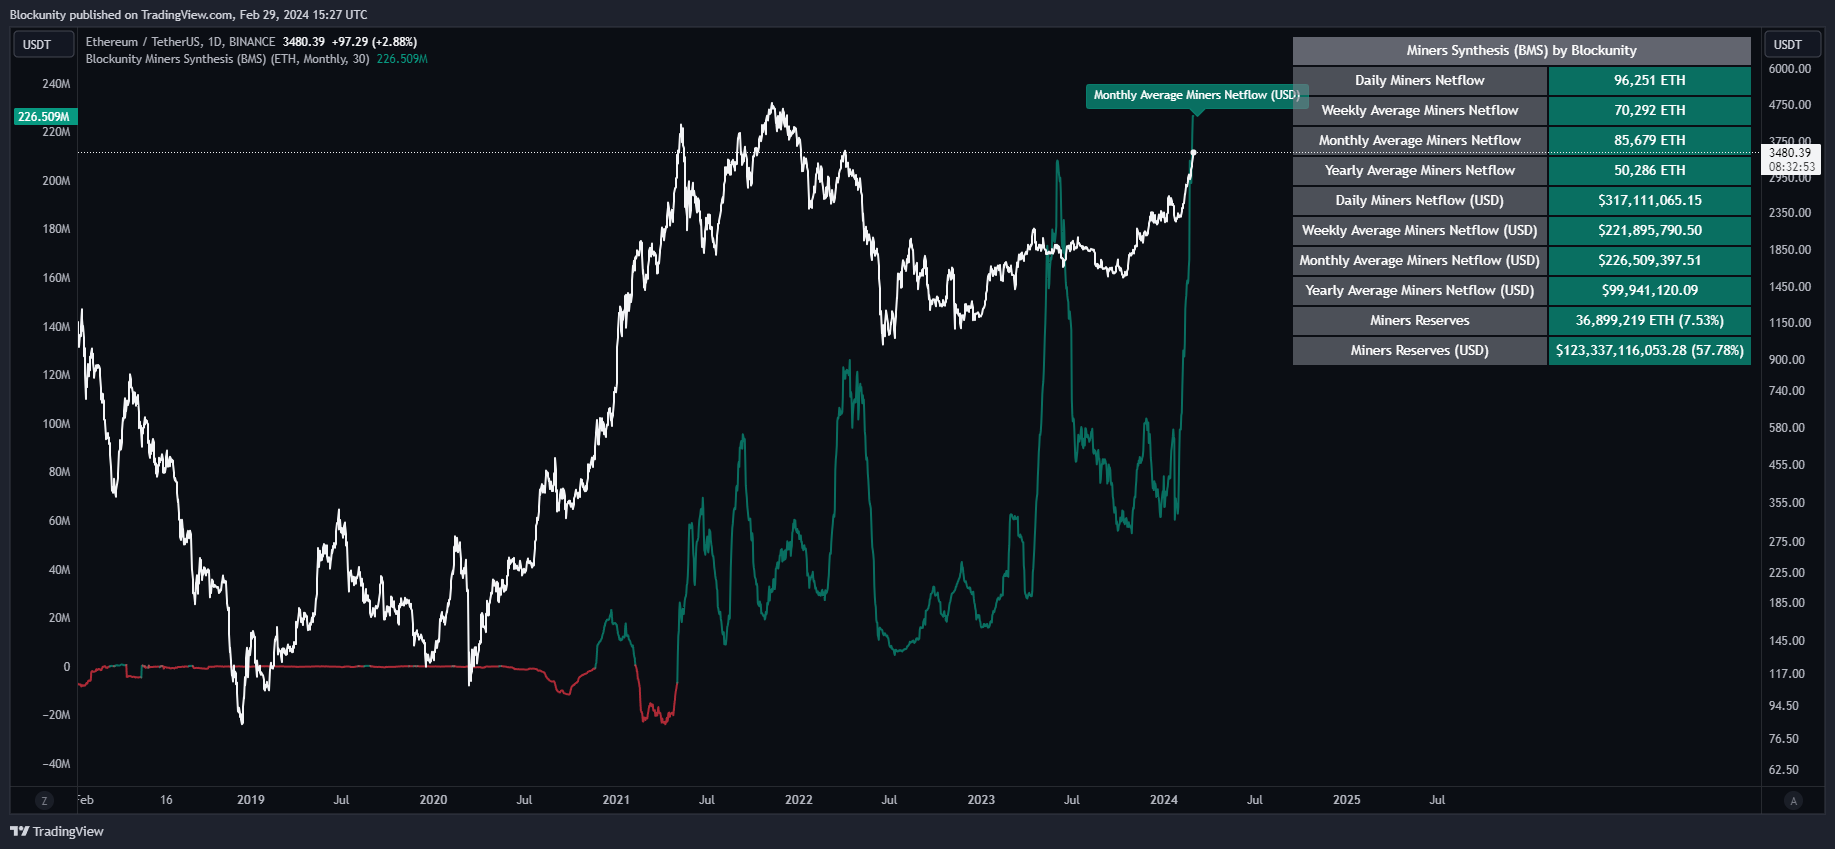
Task: Click the 2024 label on time axis
Action: 1164,800
